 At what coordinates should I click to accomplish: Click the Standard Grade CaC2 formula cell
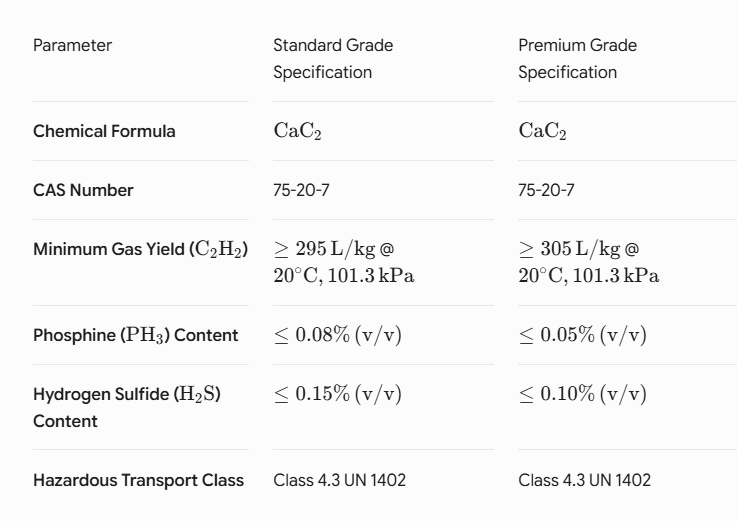pyautogui.click(x=298, y=131)
